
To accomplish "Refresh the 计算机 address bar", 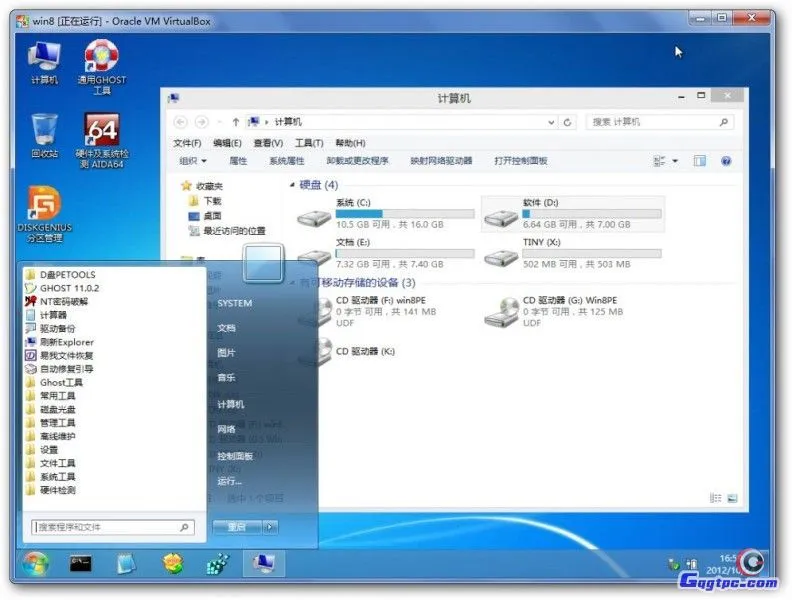I will 567,122.
